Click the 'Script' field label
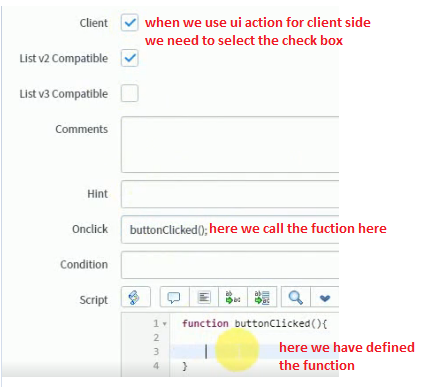Viewport: 441px width, 387px height. click(94, 300)
